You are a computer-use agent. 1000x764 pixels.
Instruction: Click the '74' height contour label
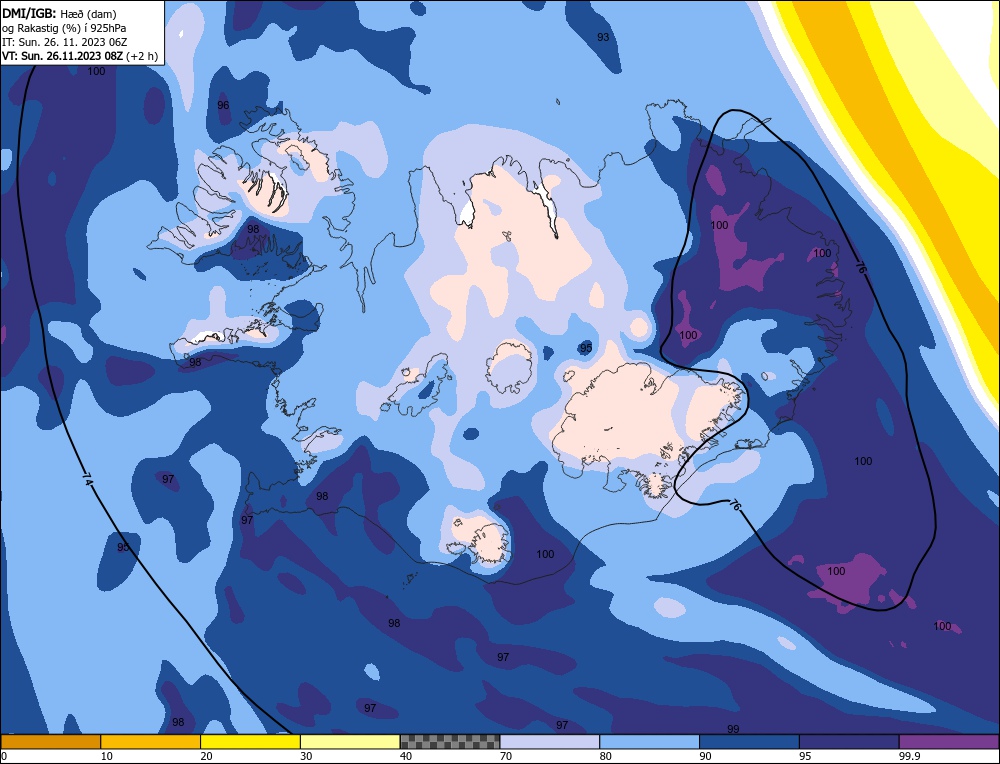coord(87,480)
